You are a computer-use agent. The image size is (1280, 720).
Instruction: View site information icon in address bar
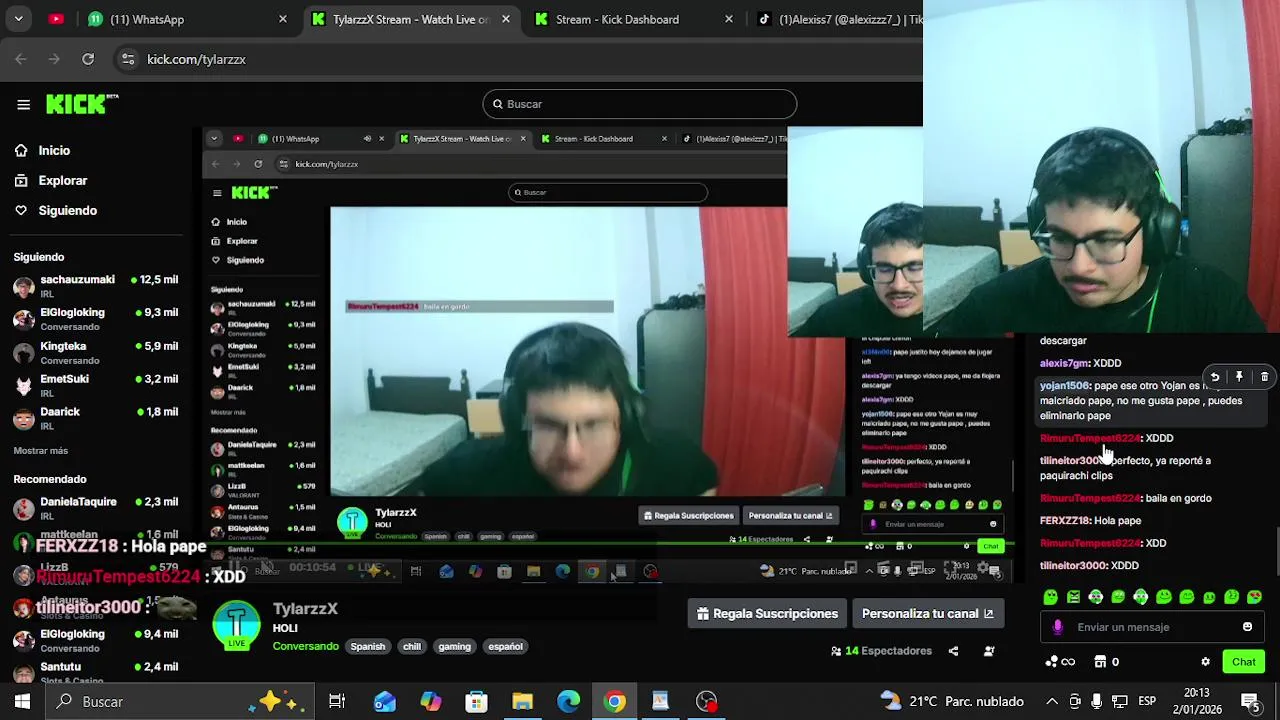point(128,59)
